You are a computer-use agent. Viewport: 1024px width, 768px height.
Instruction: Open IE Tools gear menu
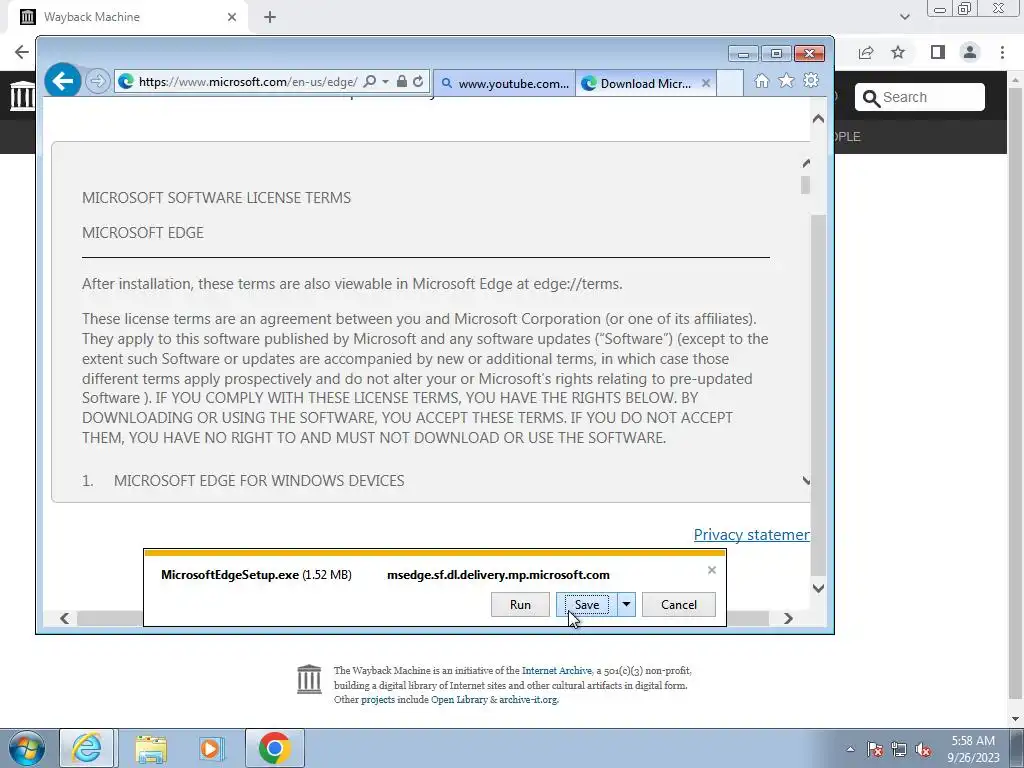[x=811, y=80]
